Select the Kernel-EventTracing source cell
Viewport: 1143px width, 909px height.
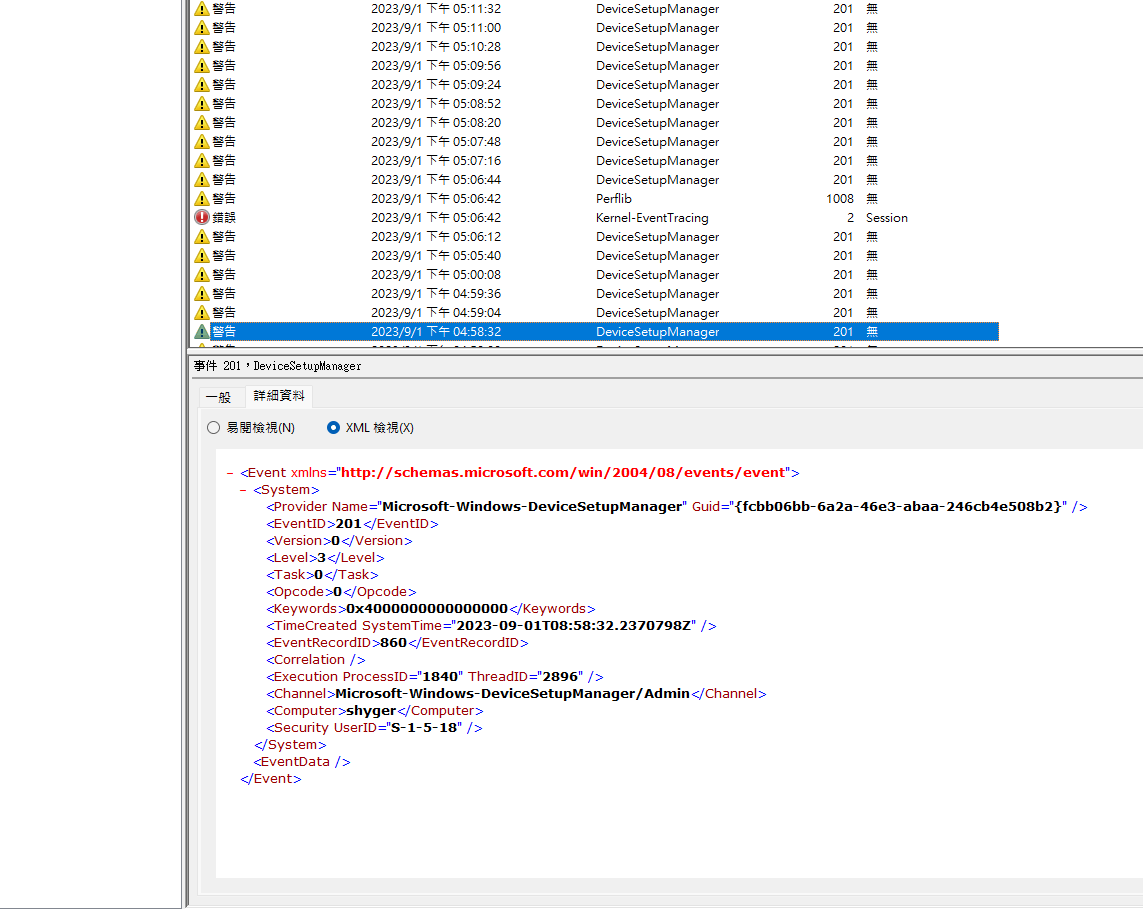652,218
